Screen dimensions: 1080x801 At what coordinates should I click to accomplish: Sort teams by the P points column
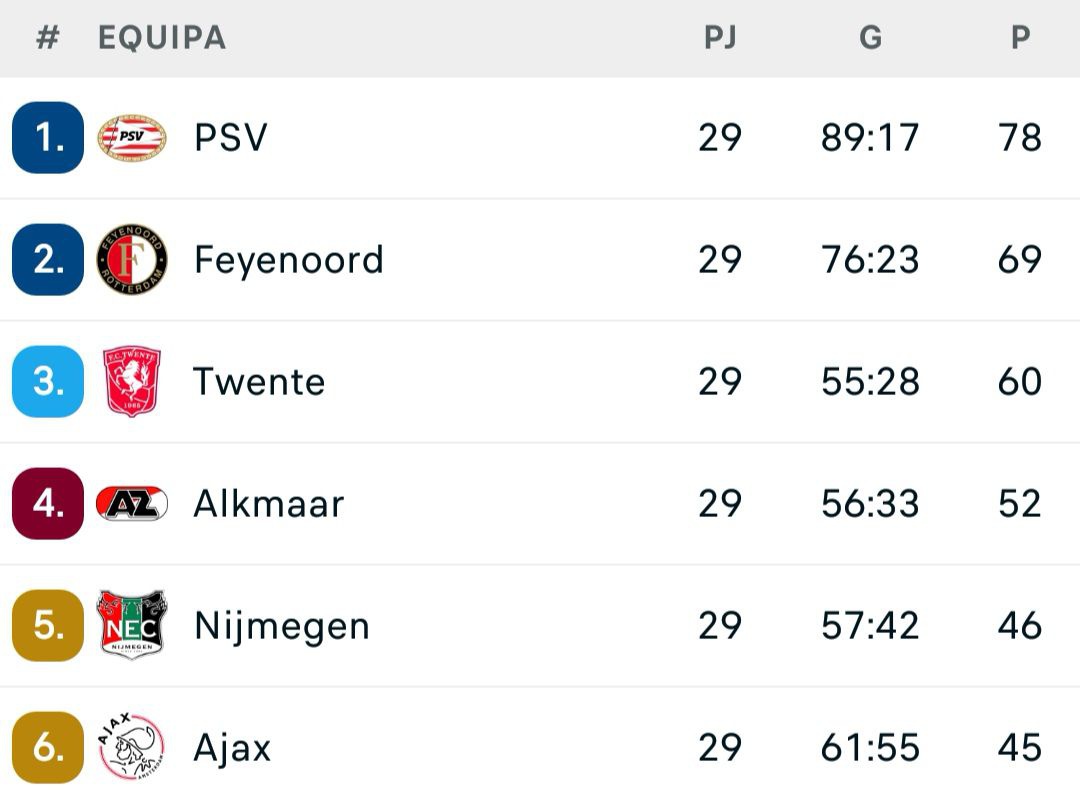(x=1019, y=38)
